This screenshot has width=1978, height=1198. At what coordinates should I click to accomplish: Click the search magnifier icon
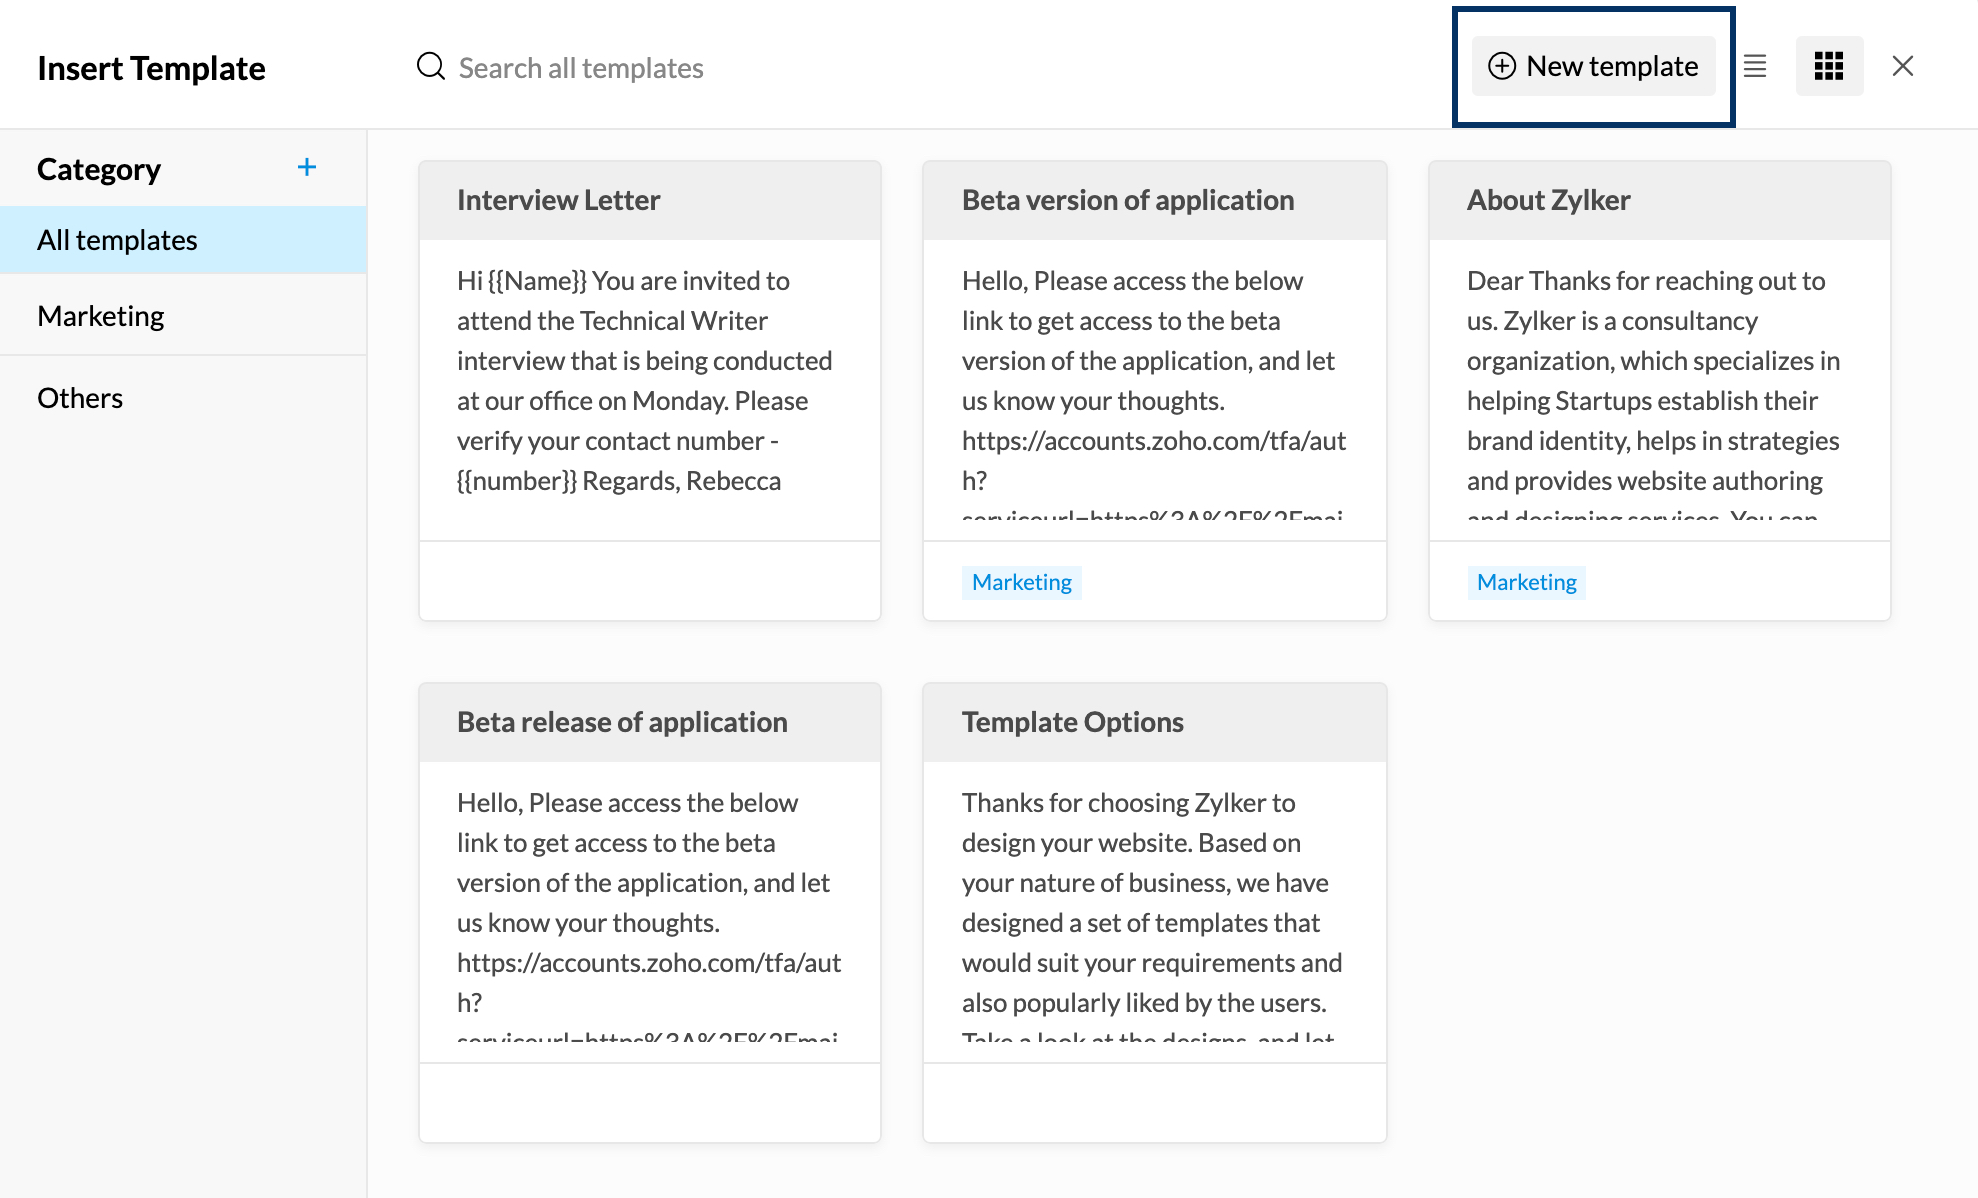(x=431, y=67)
